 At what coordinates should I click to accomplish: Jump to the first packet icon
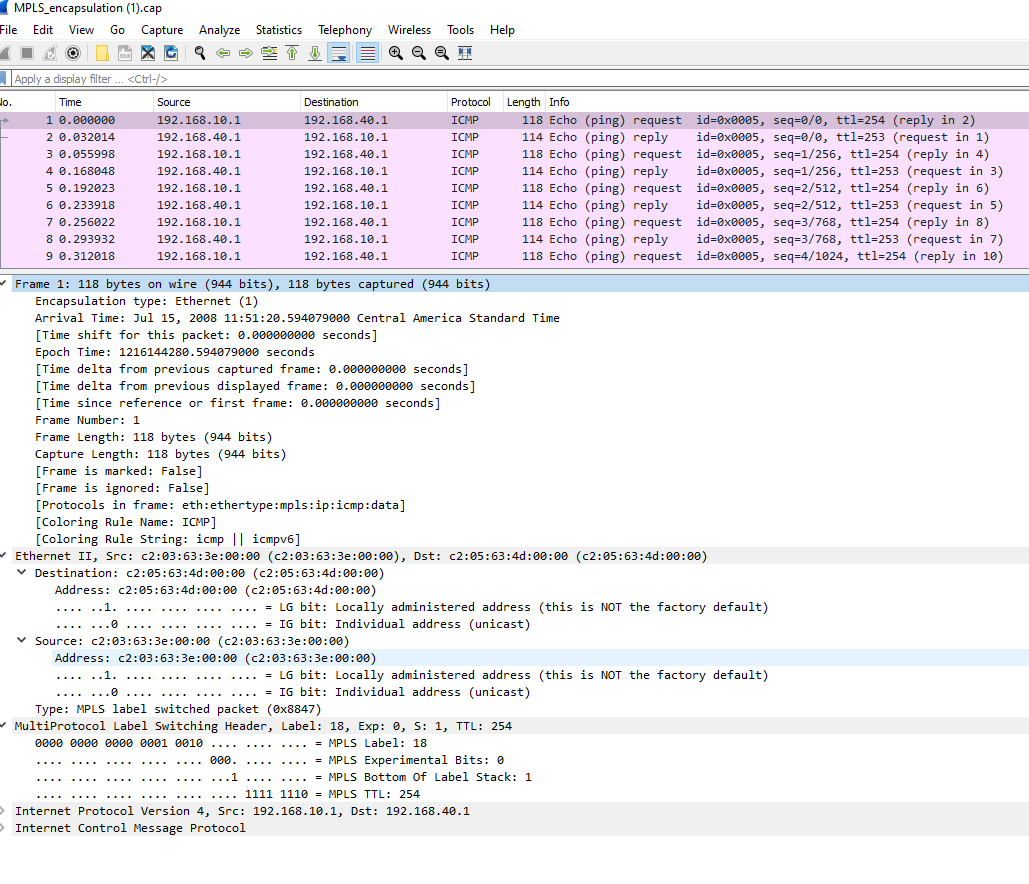[x=291, y=53]
